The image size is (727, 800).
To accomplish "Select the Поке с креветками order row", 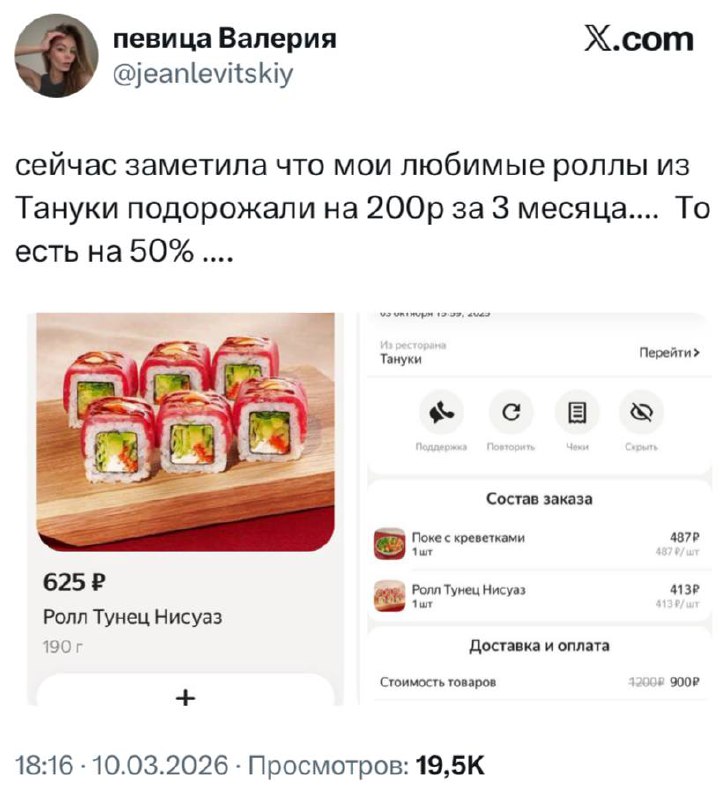I will [537, 544].
